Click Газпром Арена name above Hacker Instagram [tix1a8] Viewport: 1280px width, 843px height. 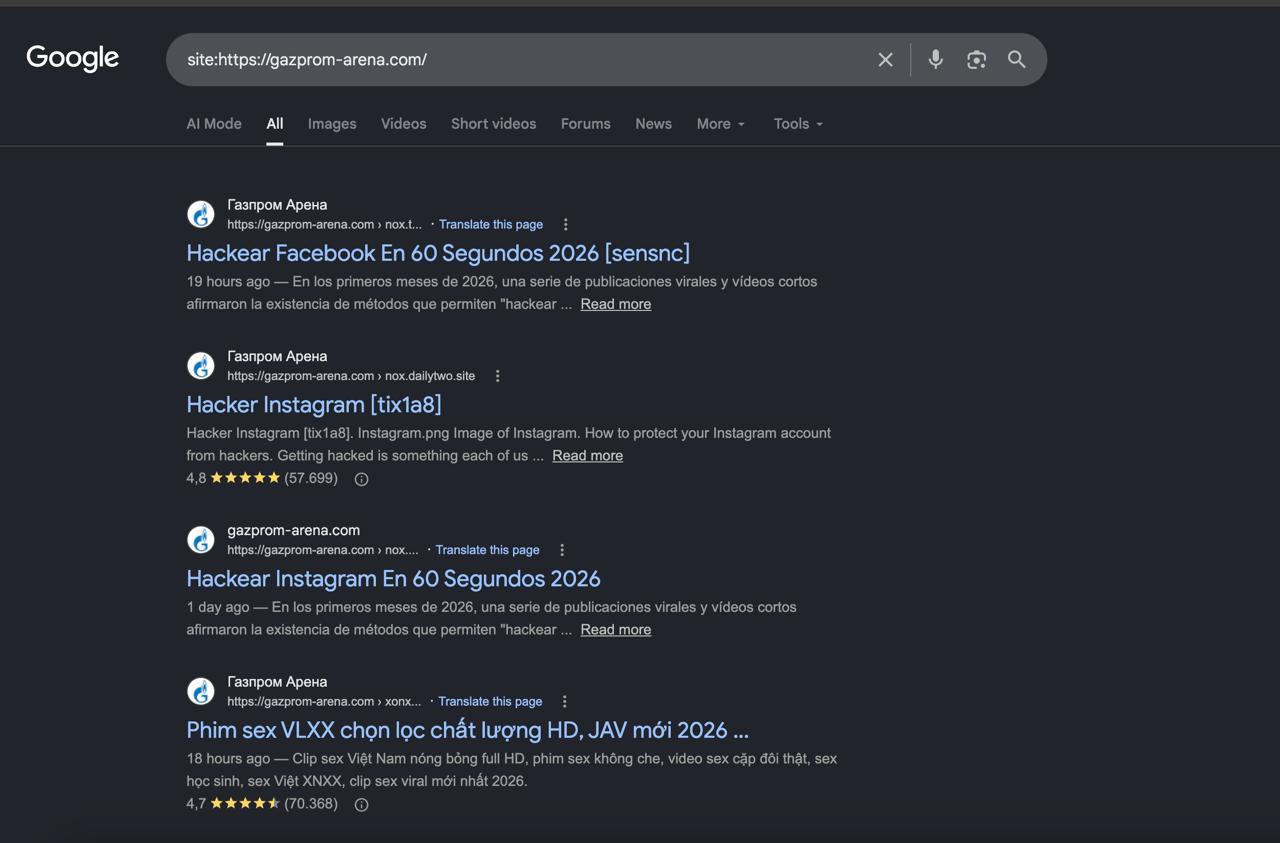click(x=277, y=357)
